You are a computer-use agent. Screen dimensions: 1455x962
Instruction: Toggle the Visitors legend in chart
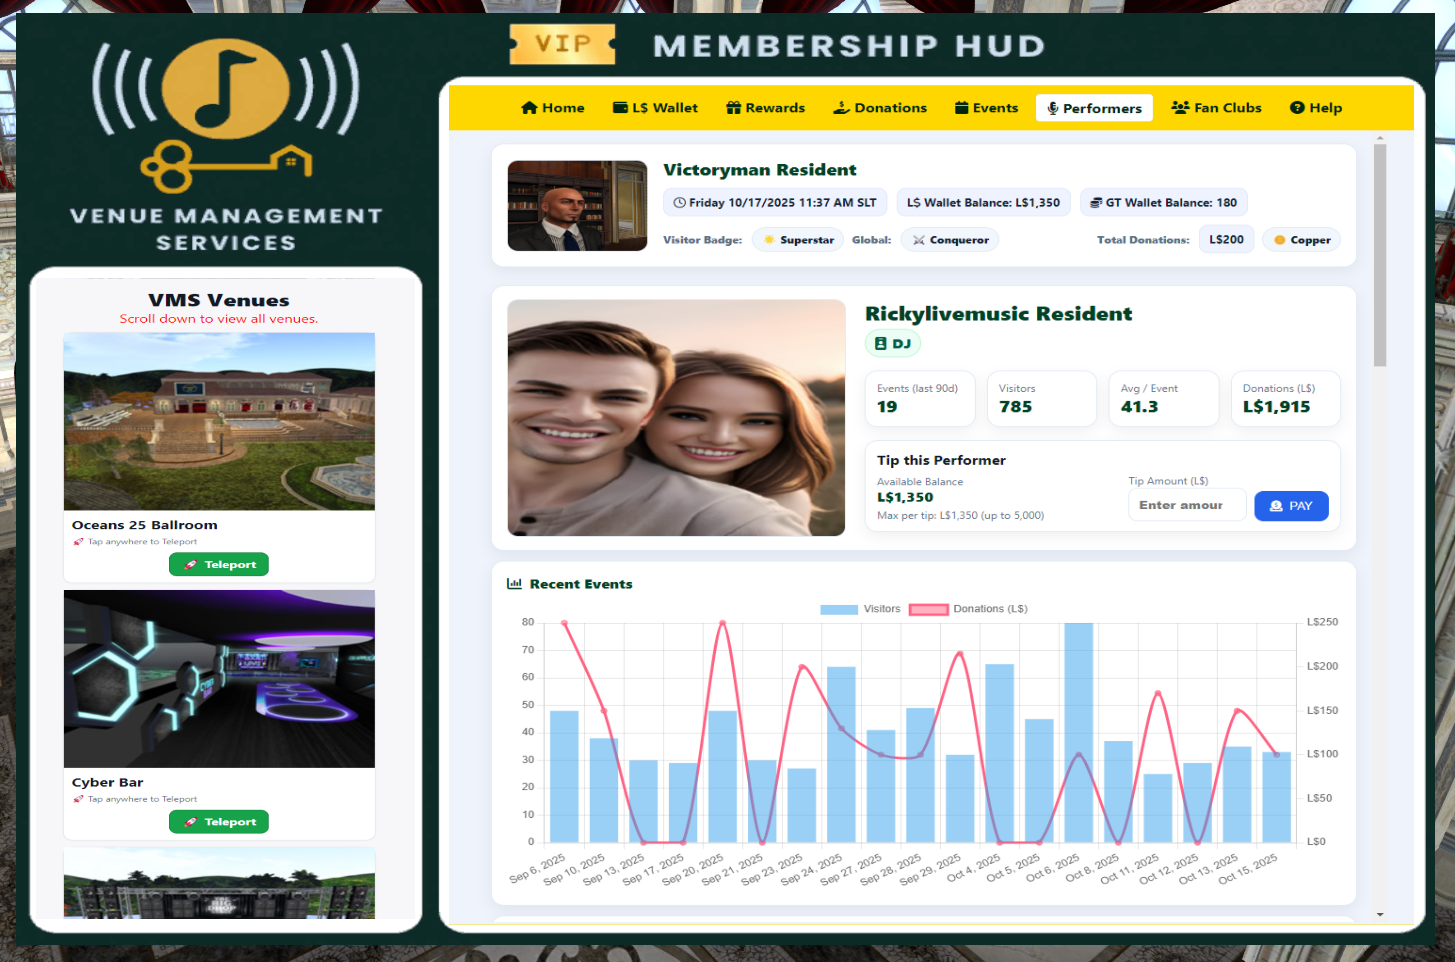(860, 609)
